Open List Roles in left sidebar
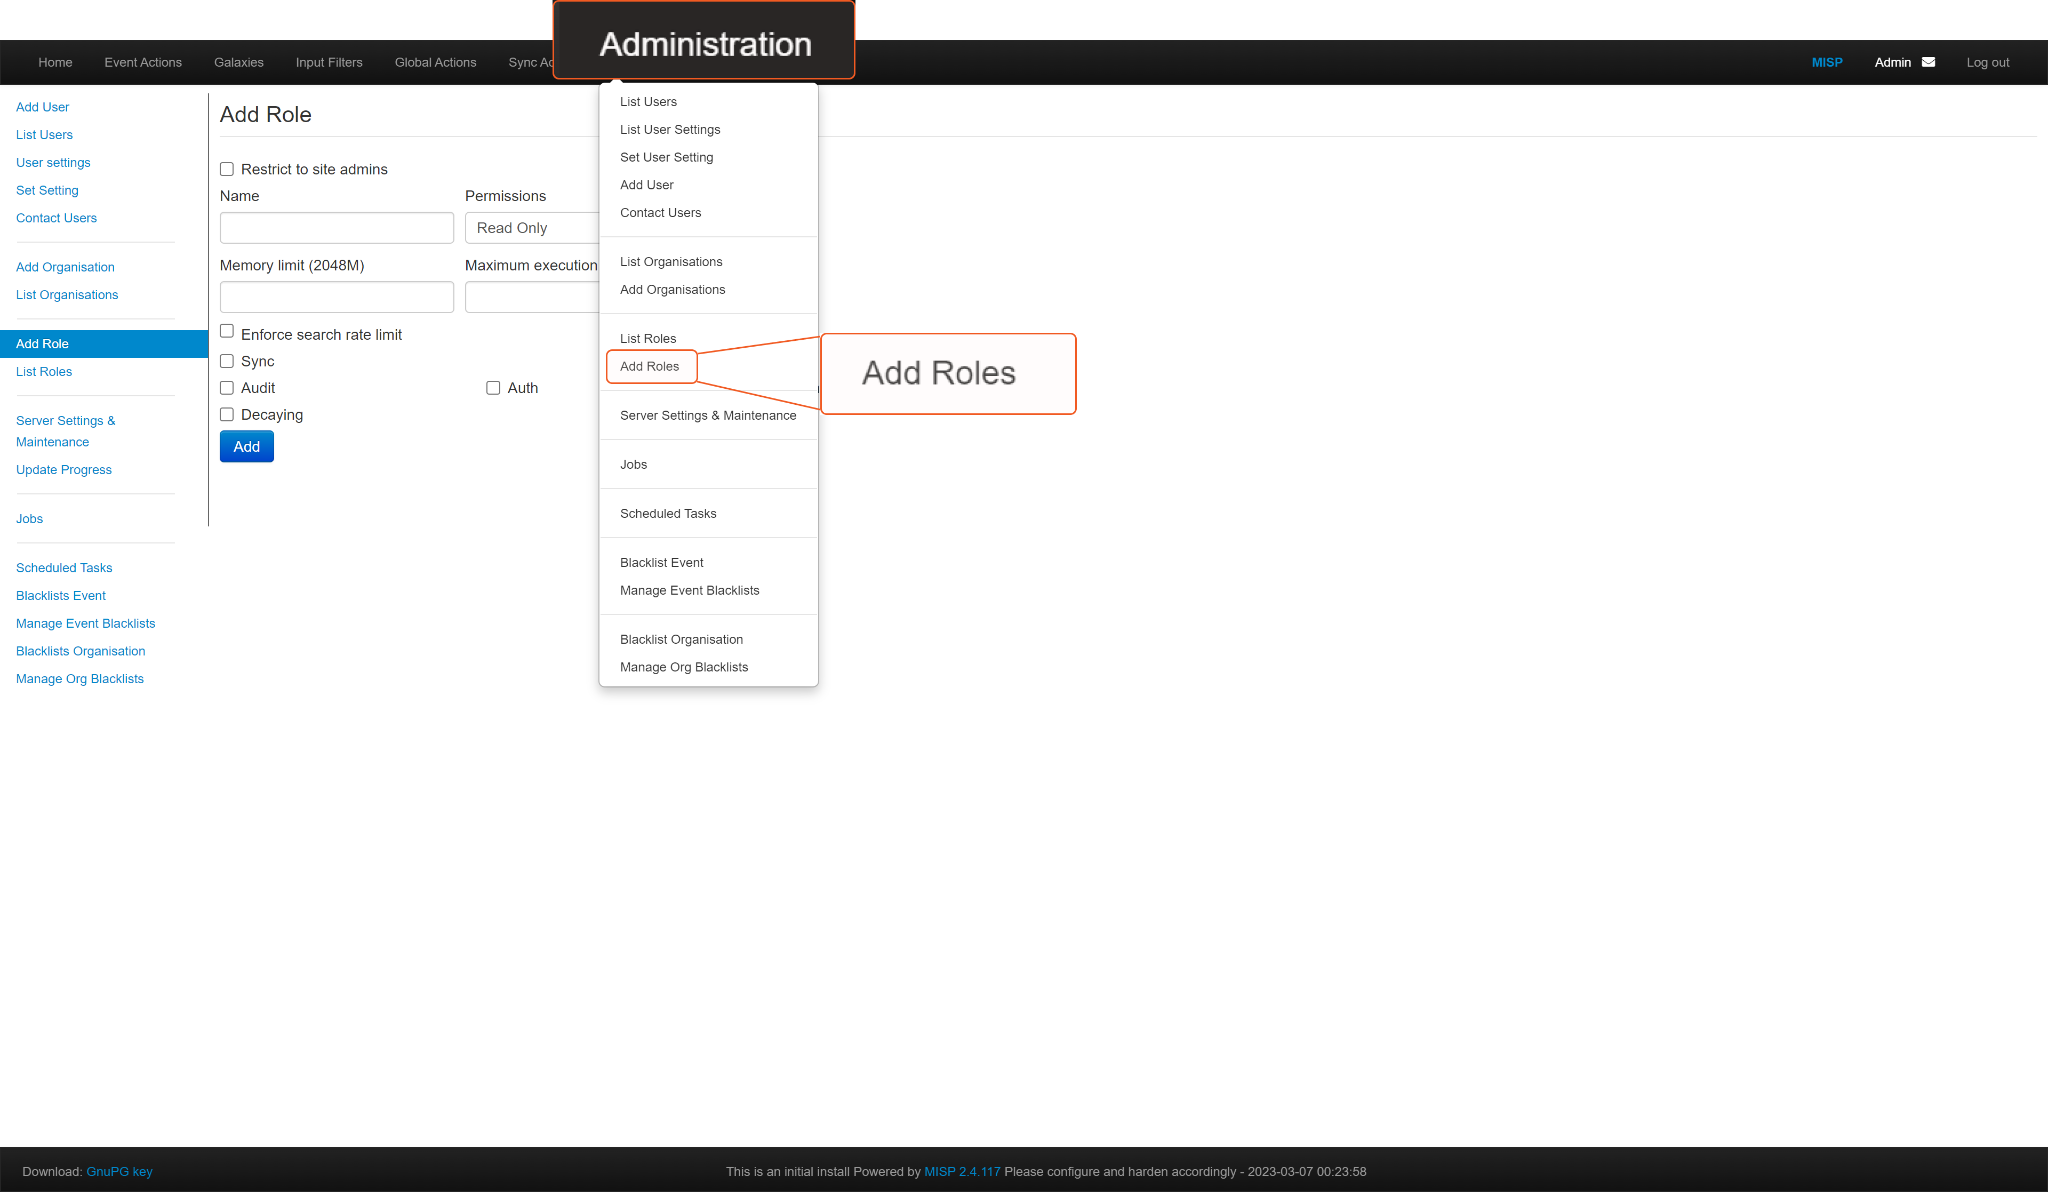Image resolution: width=2048 pixels, height=1192 pixels. (44, 371)
